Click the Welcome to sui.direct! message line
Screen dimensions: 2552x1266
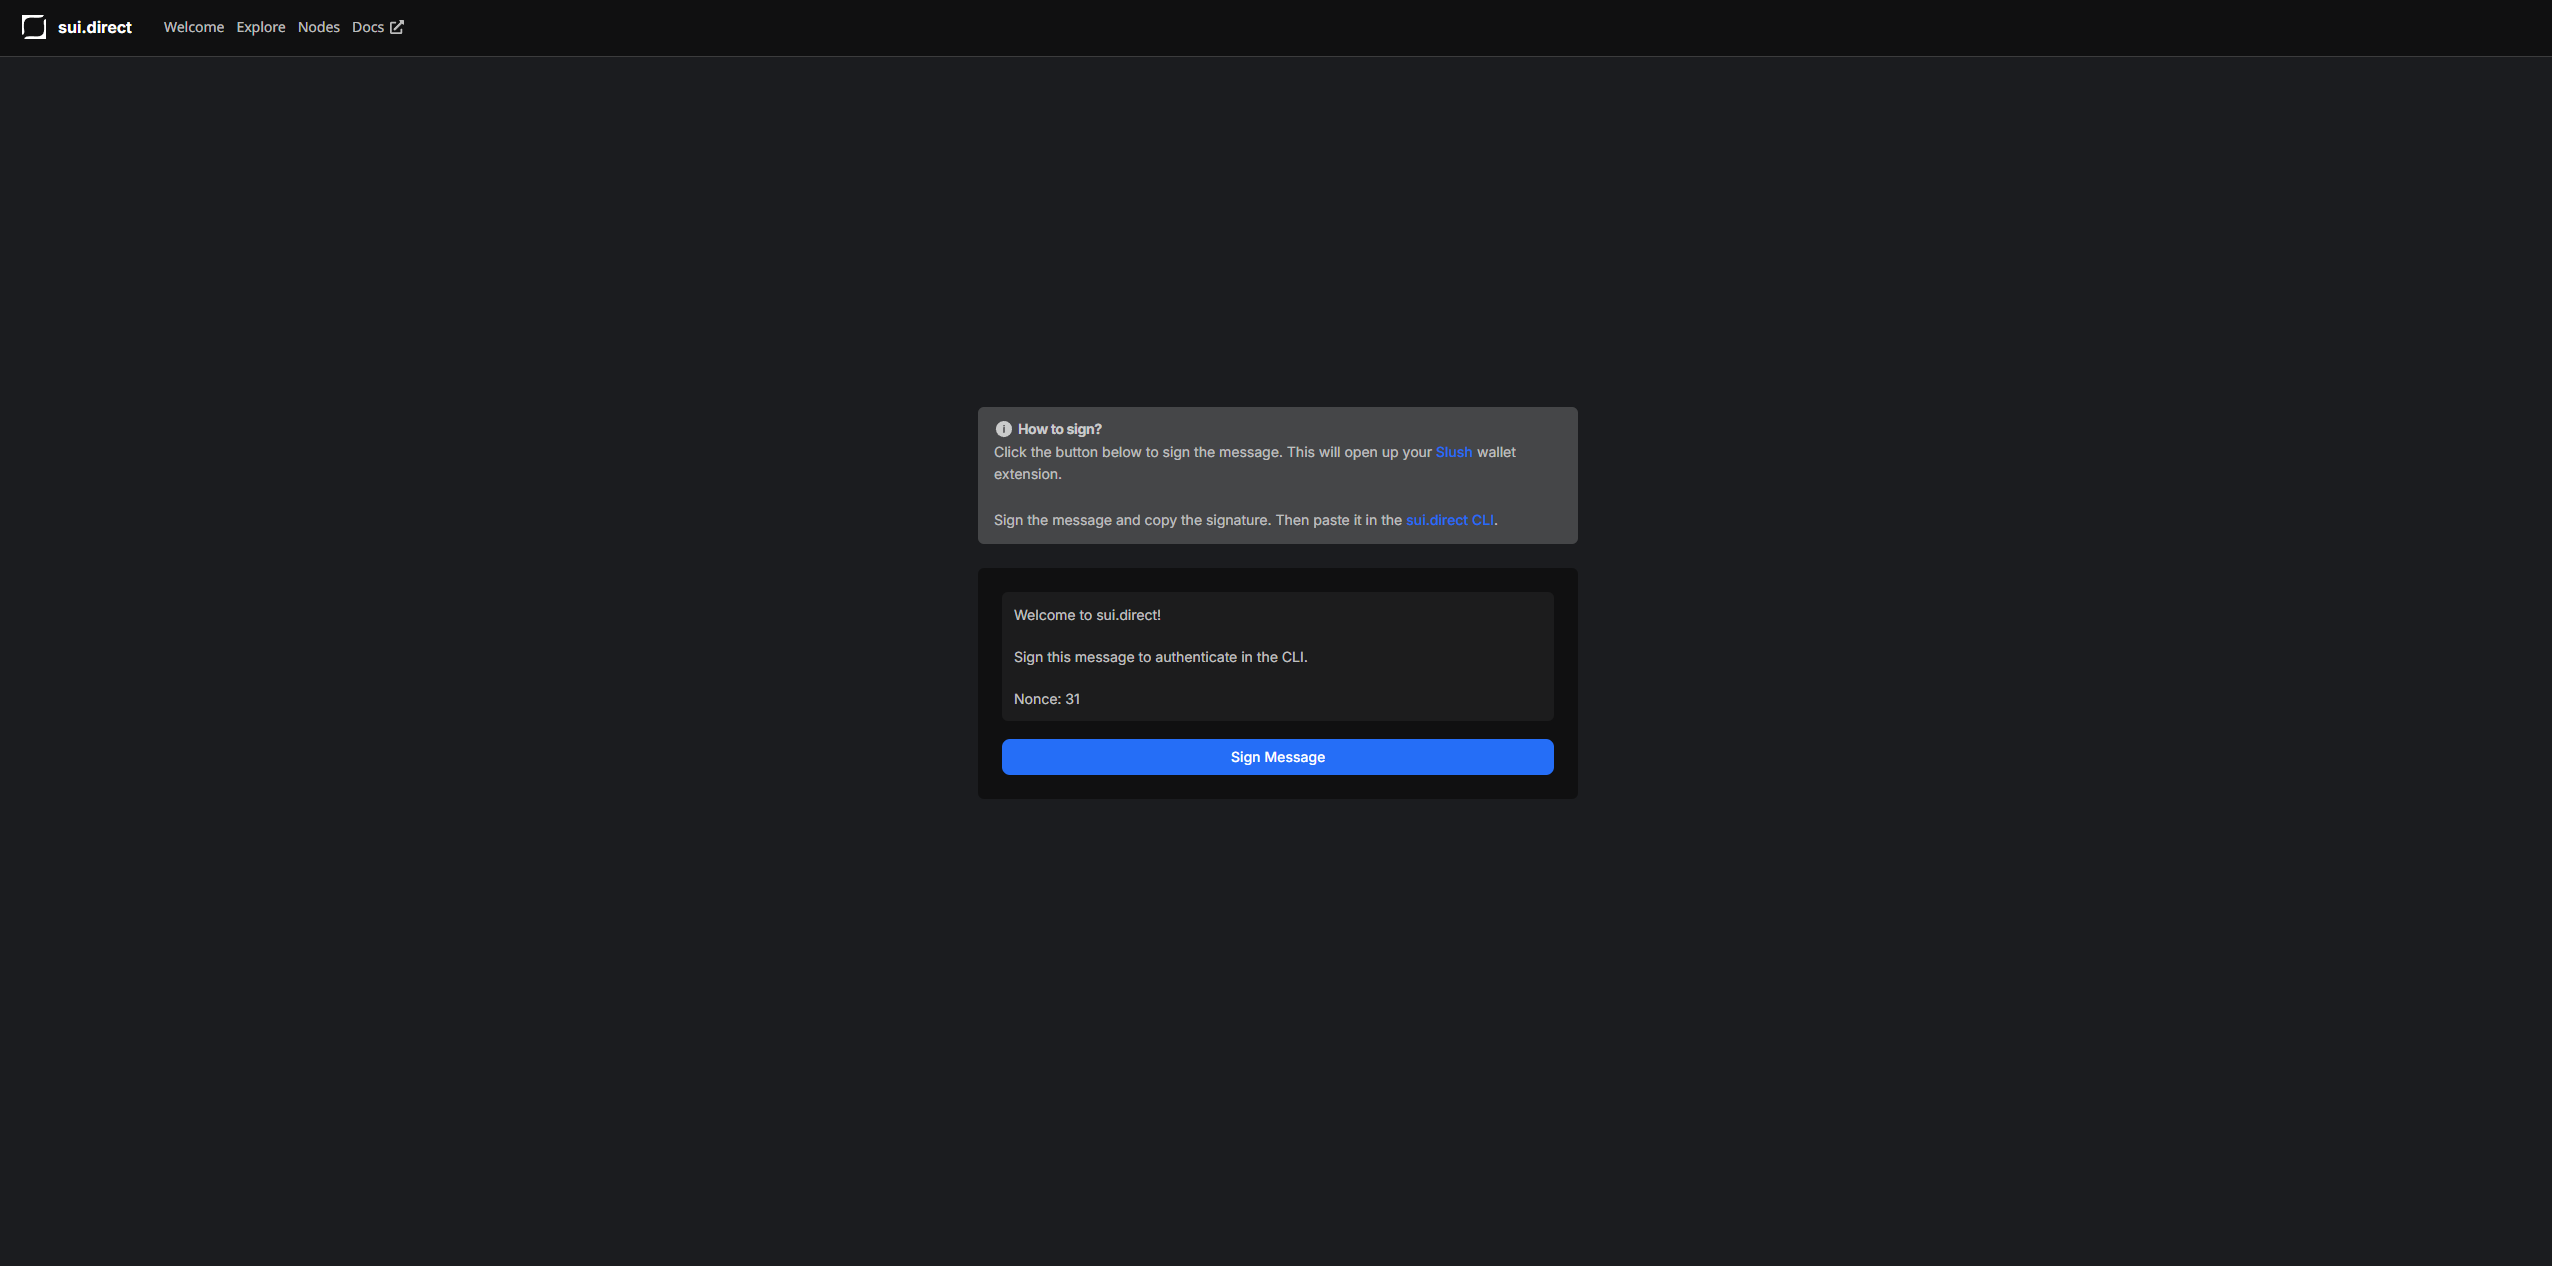coord(1087,615)
